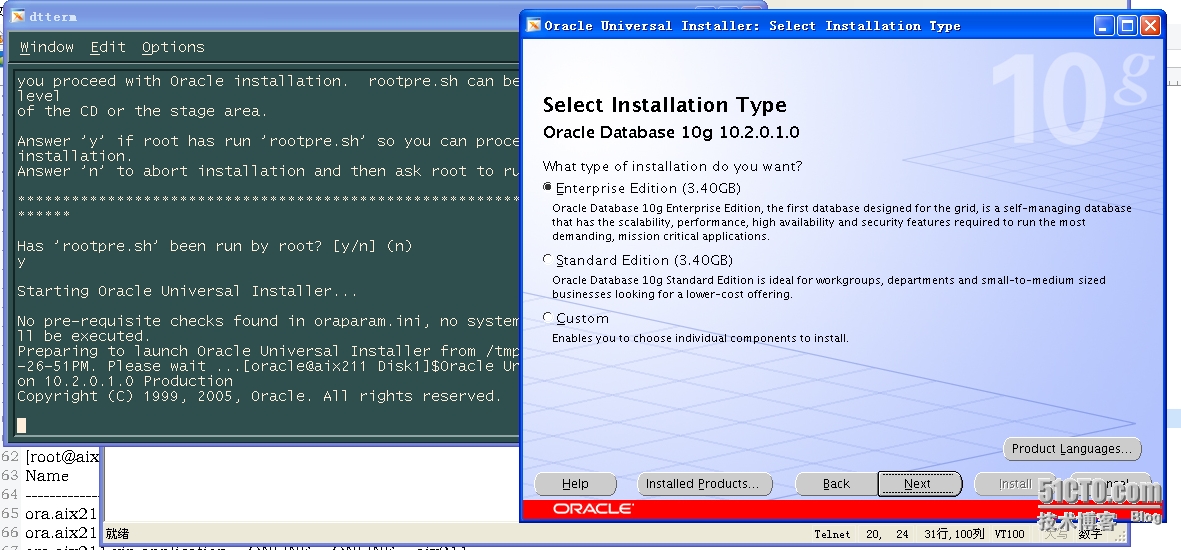Click 'What type of installation do you want?' text
The width and height of the screenshot is (1181, 550).
[x=673, y=167]
